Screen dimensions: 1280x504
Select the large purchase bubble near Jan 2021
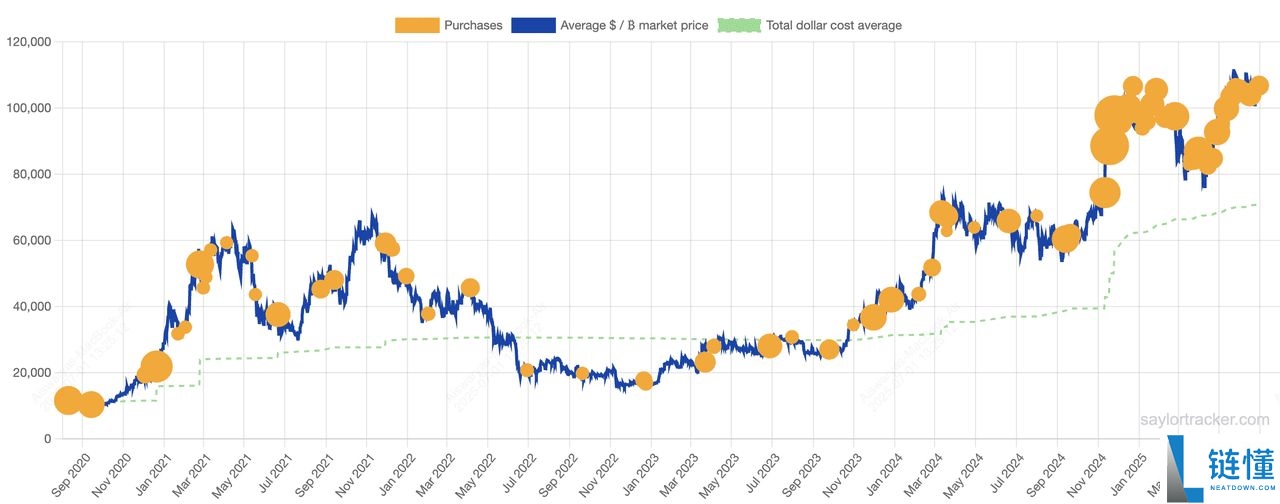(x=156, y=367)
